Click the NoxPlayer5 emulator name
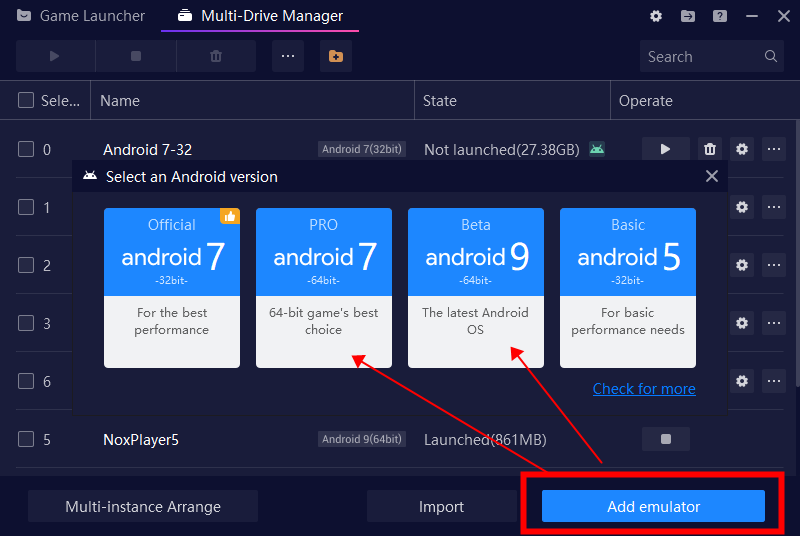Image resolution: width=800 pixels, height=536 pixels. coord(141,440)
